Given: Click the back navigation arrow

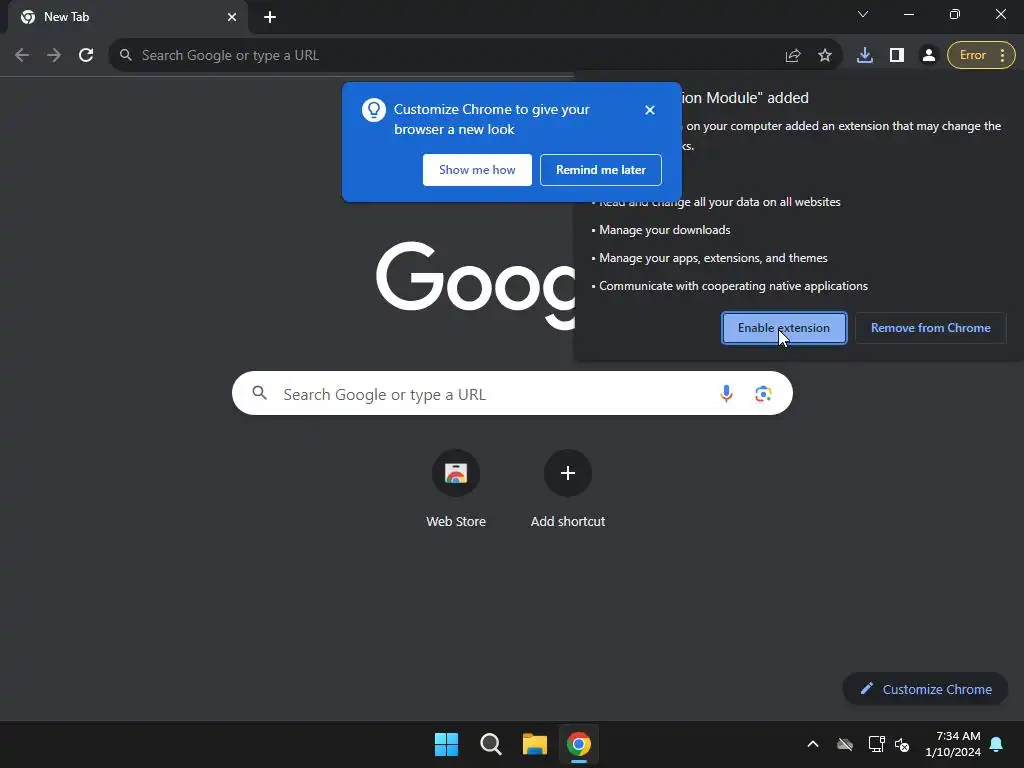Looking at the screenshot, I should [x=22, y=56].
